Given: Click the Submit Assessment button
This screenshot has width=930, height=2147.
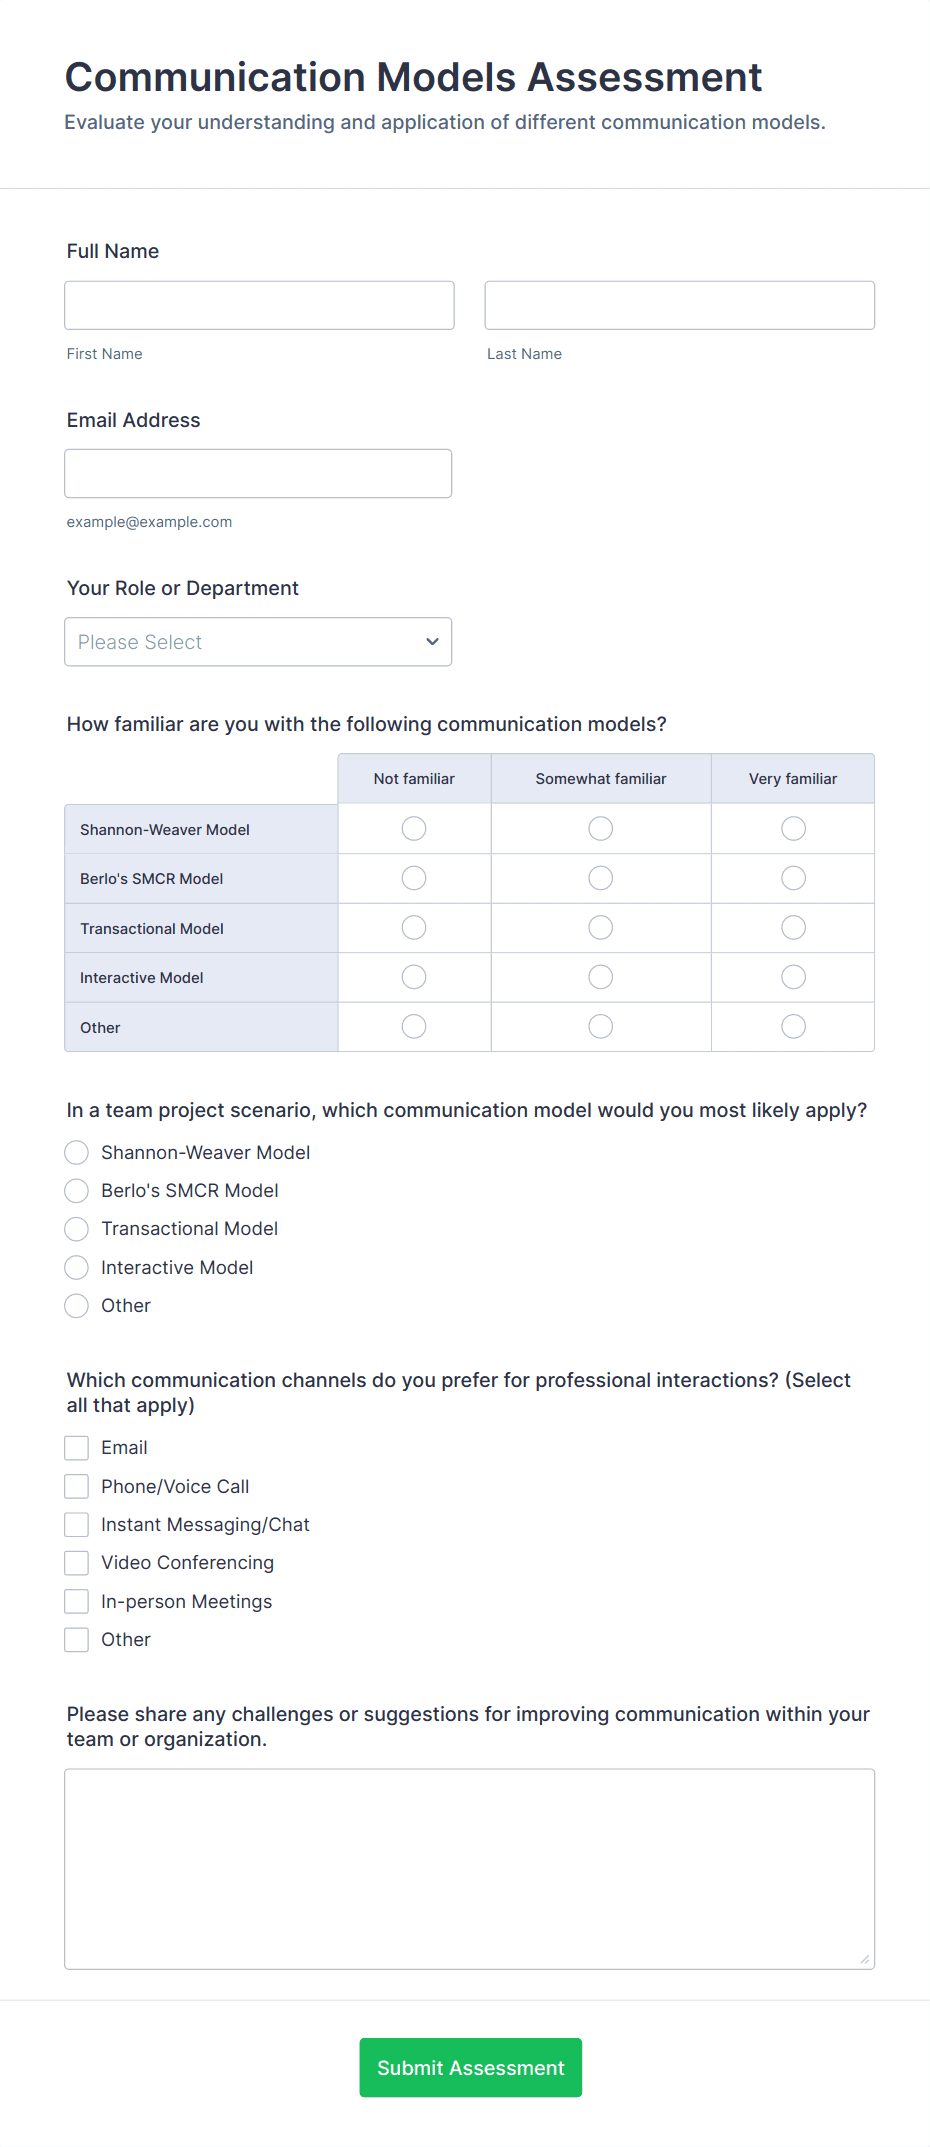Looking at the screenshot, I should pyautogui.click(x=469, y=2067).
